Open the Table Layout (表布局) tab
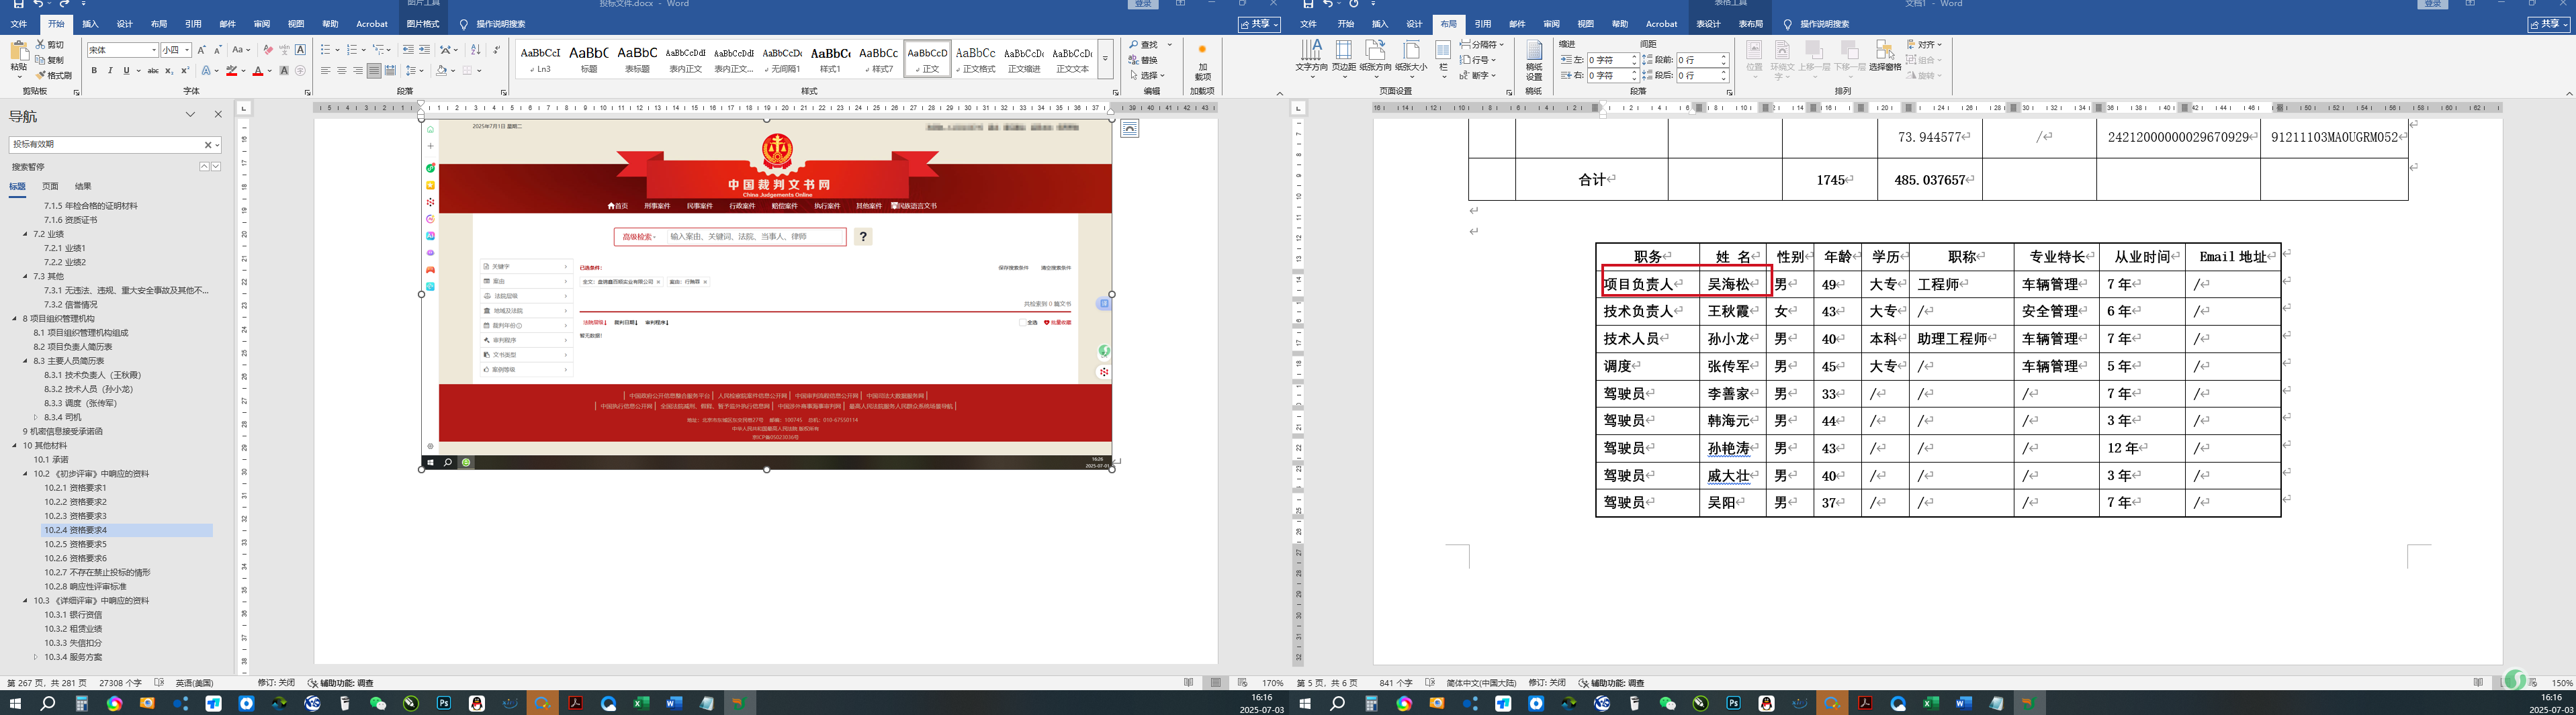The image size is (2576, 715). (x=1750, y=24)
